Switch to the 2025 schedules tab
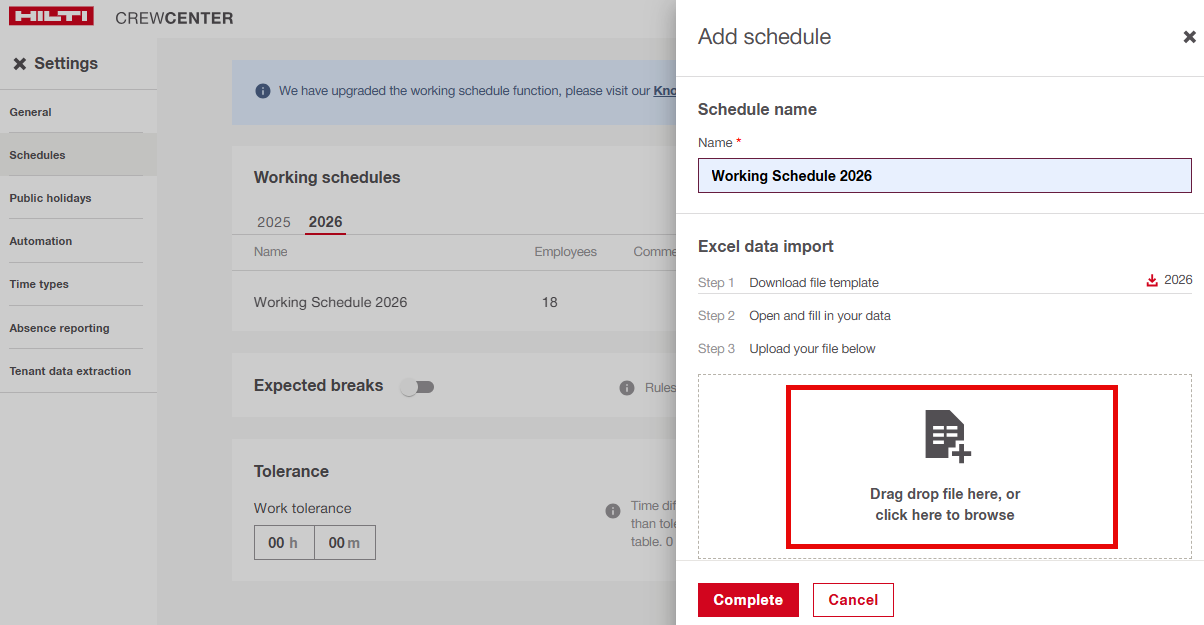This screenshot has height=625, width=1204. coord(273,222)
